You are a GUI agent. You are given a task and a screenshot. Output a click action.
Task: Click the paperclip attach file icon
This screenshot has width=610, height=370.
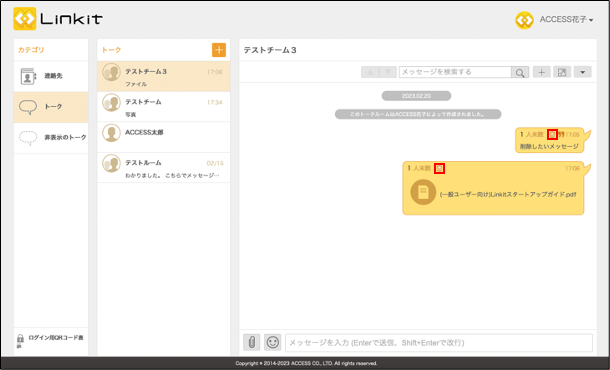click(252, 342)
